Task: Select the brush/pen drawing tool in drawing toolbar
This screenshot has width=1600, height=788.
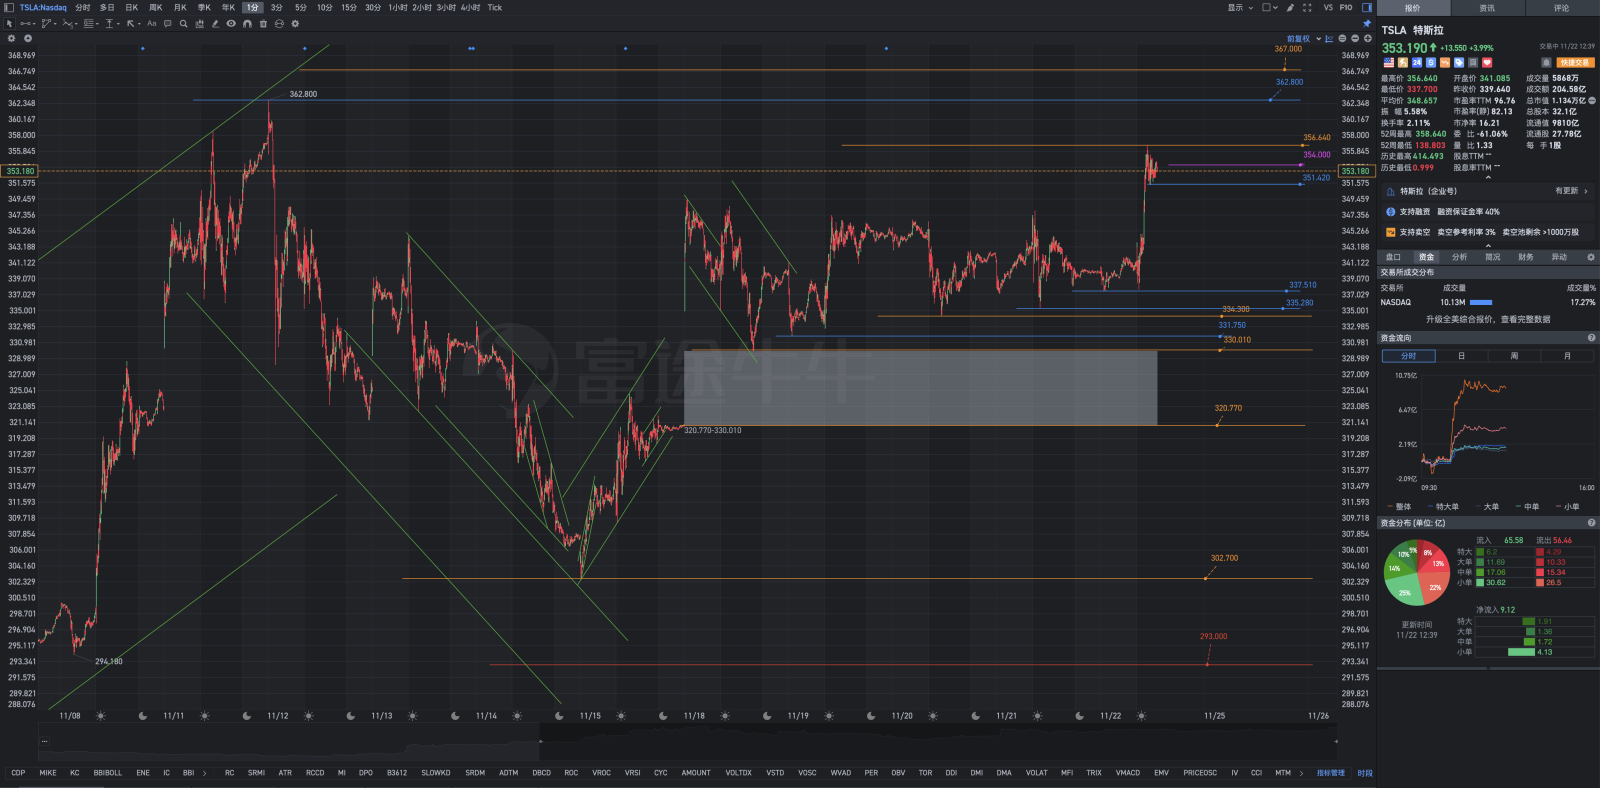Action: [215, 24]
